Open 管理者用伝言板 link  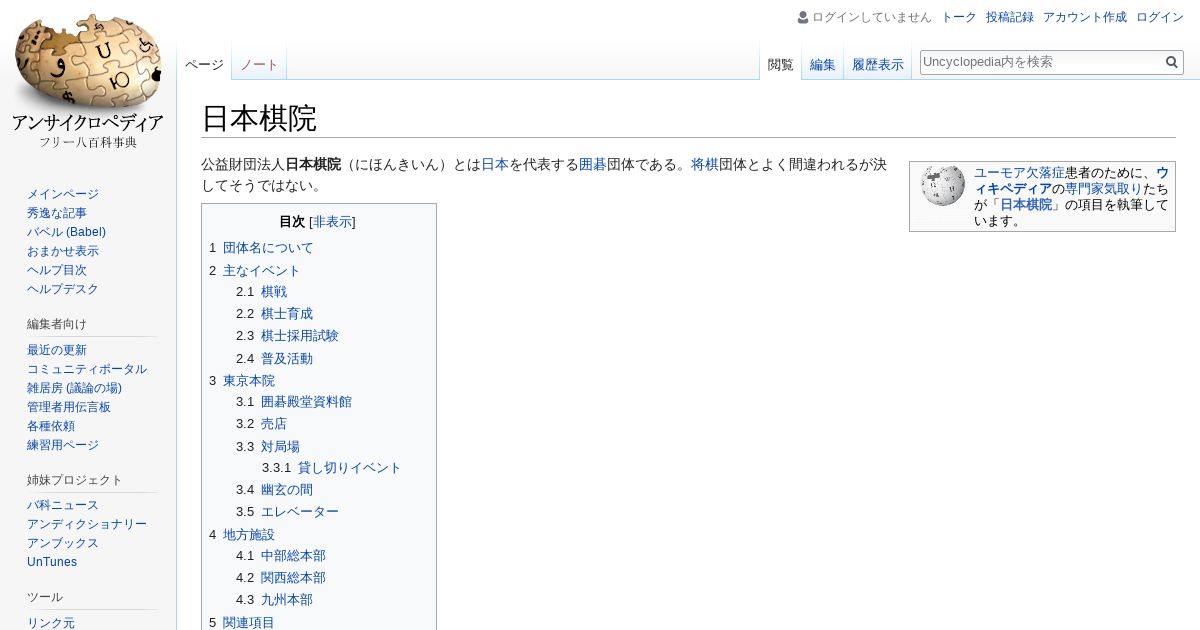tap(69, 407)
